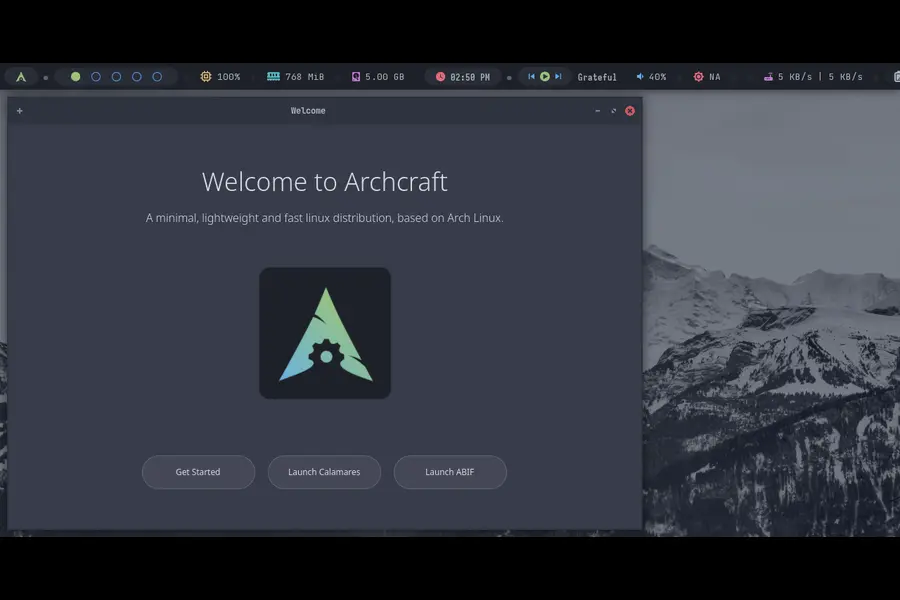900x600 pixels.
Task: Click the network speed icon
Action: (768, 77)
